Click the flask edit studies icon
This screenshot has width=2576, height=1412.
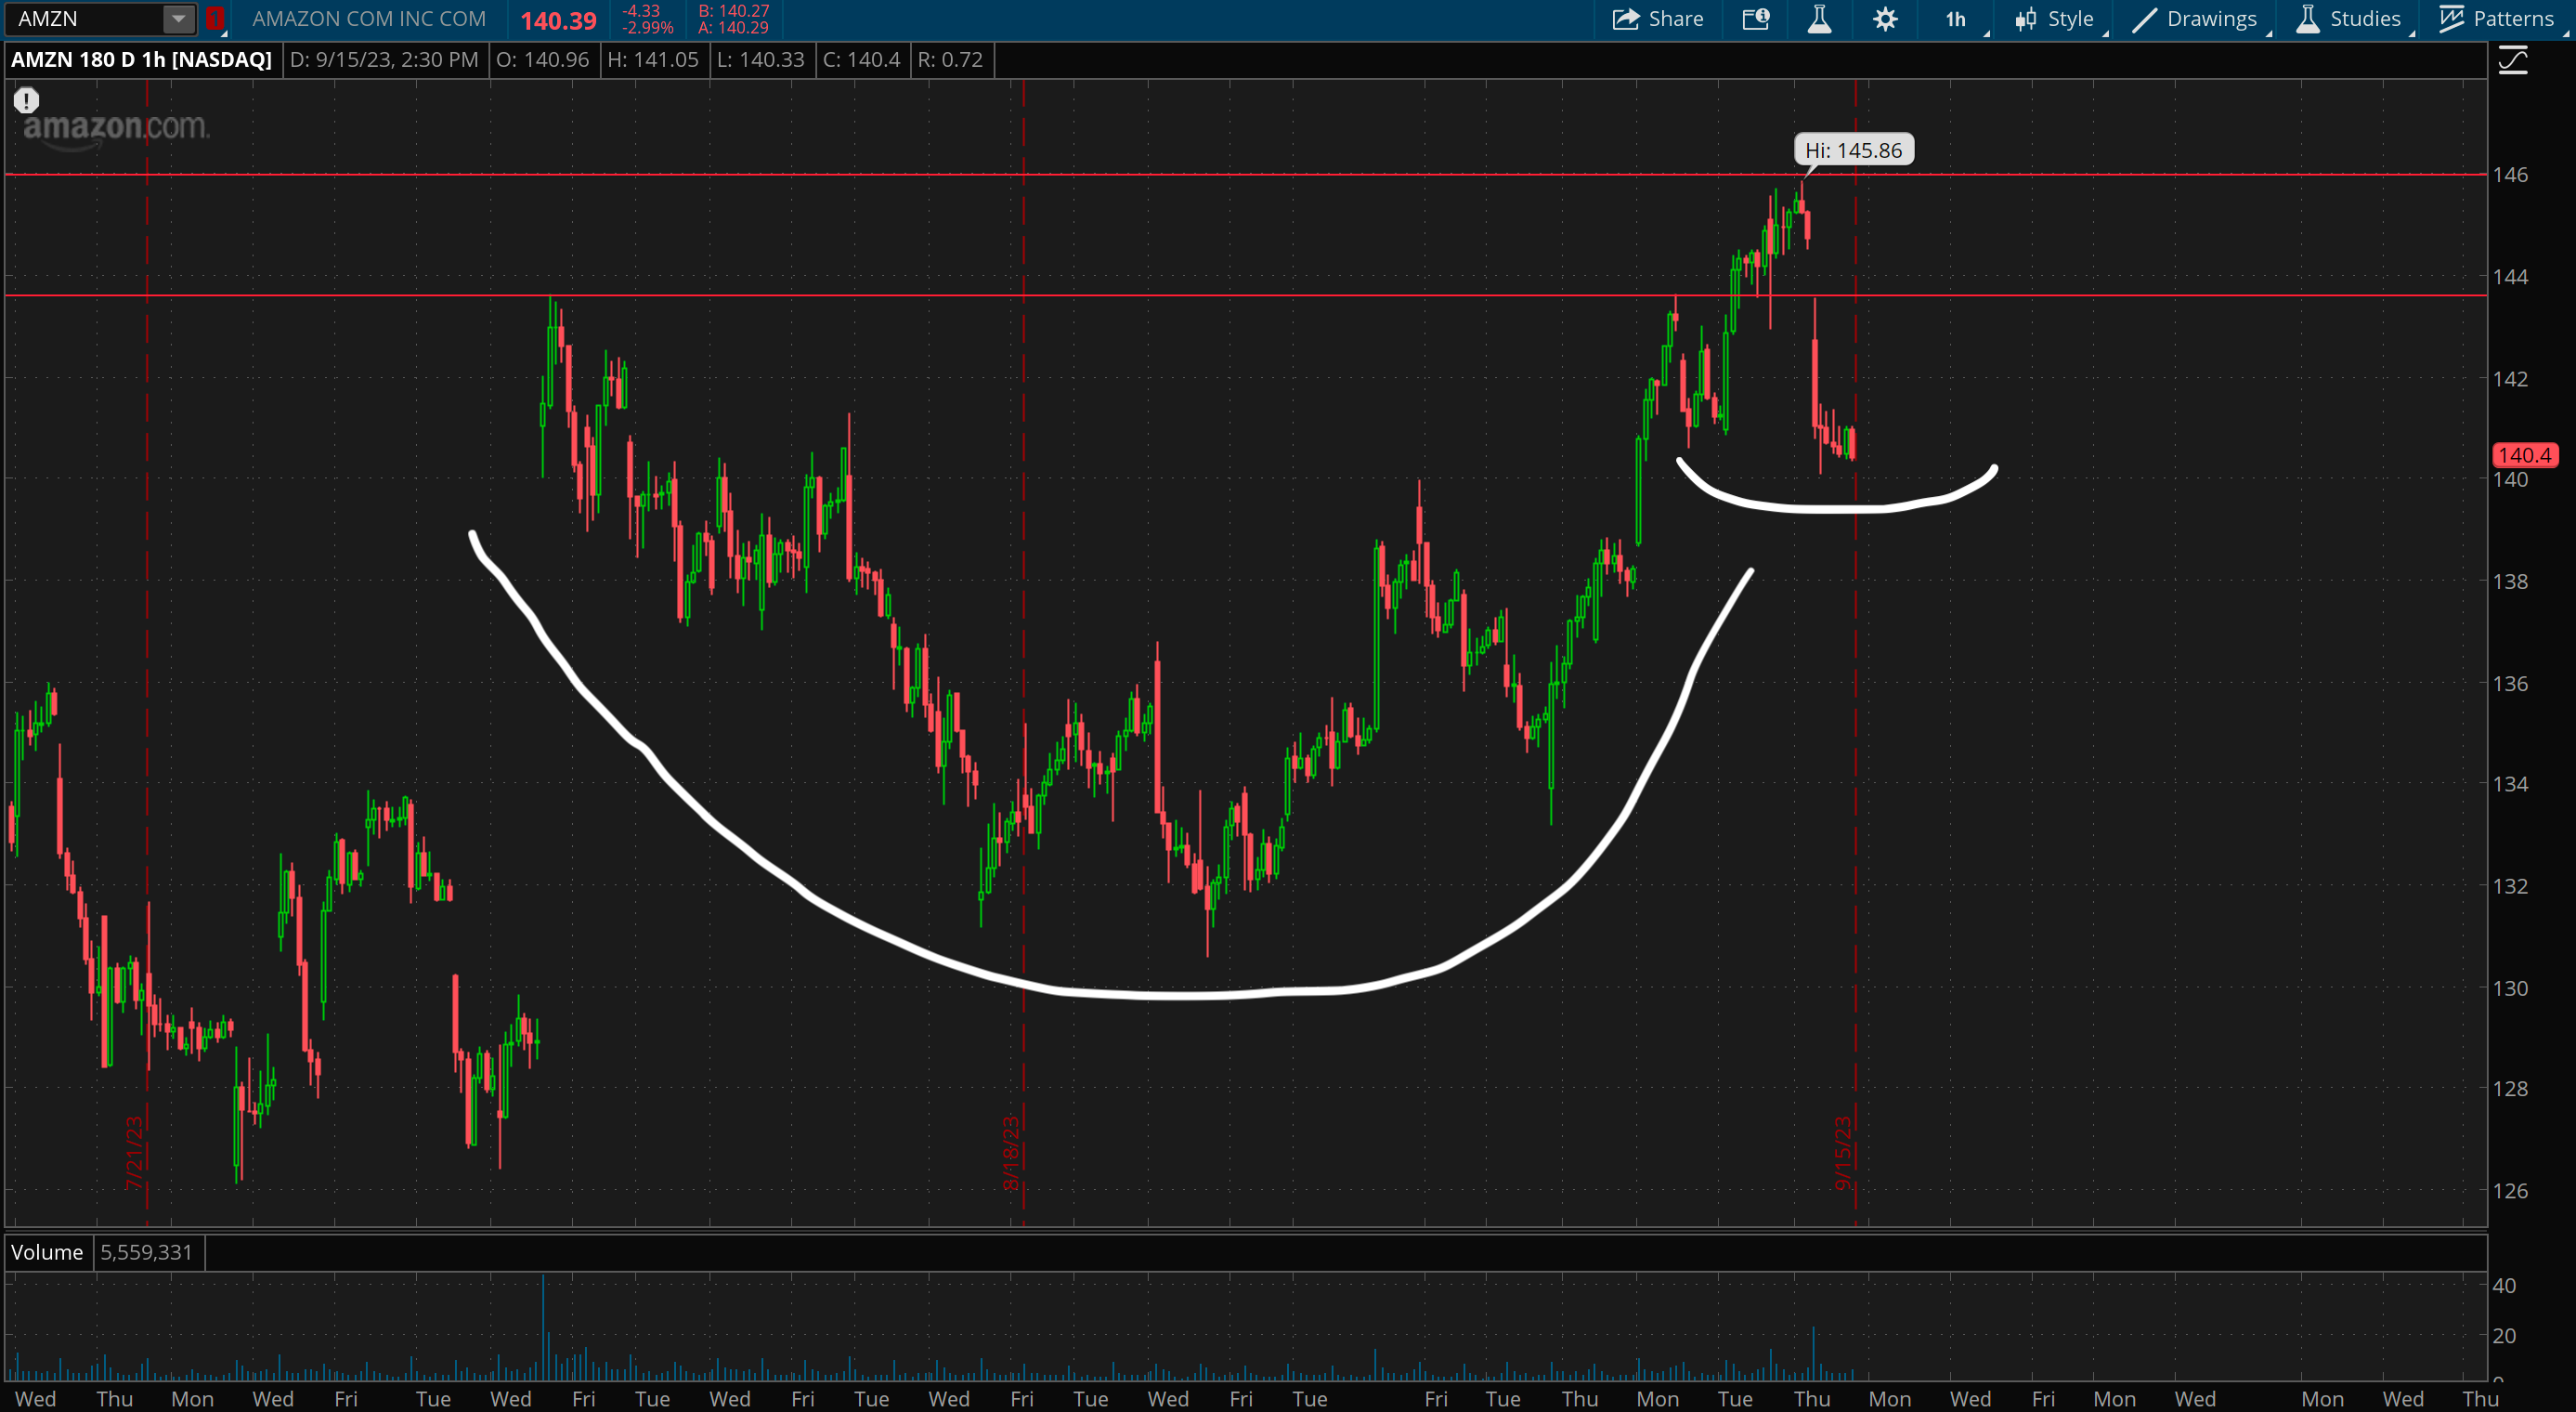click(x=1819, y=19)
